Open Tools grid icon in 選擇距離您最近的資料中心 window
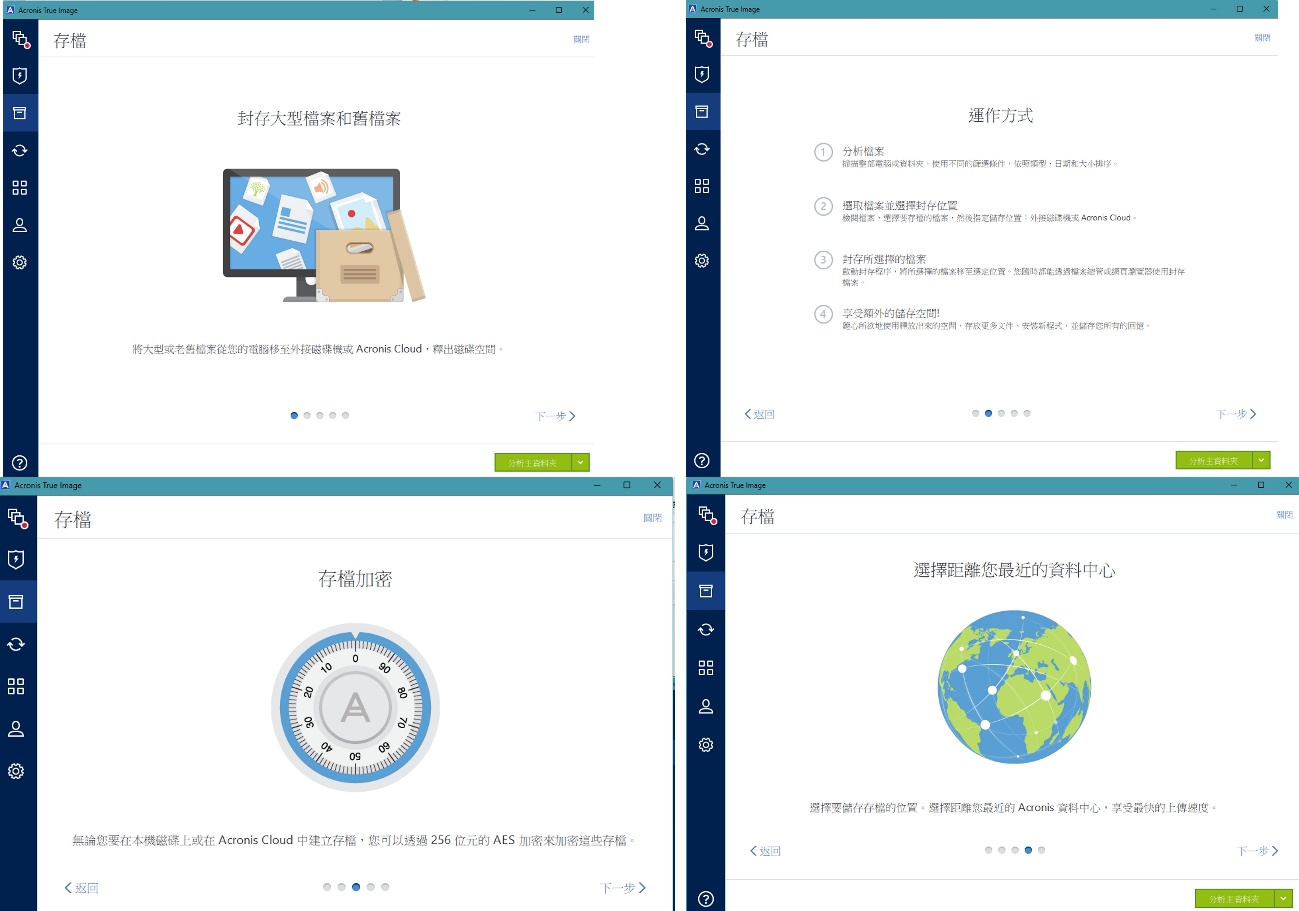 pyautogui.click(x=706, y=667)
